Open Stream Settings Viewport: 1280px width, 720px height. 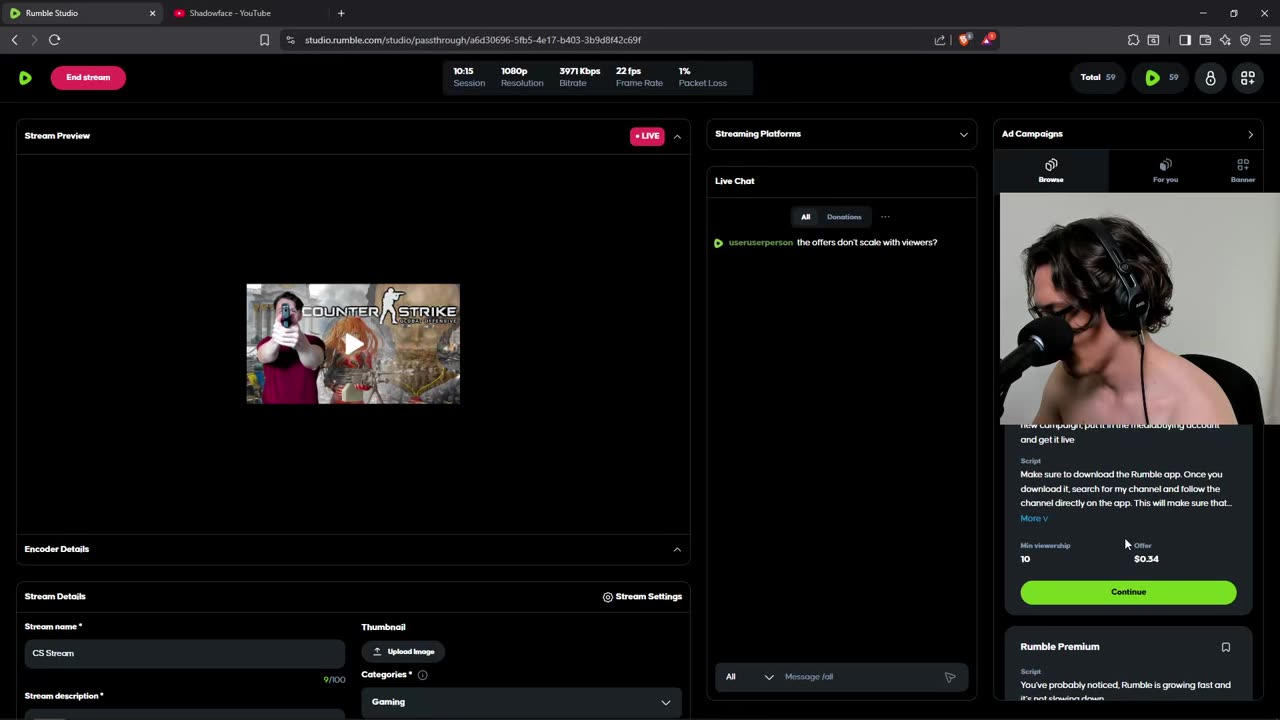pyautogui.click(x=642, y=596)
